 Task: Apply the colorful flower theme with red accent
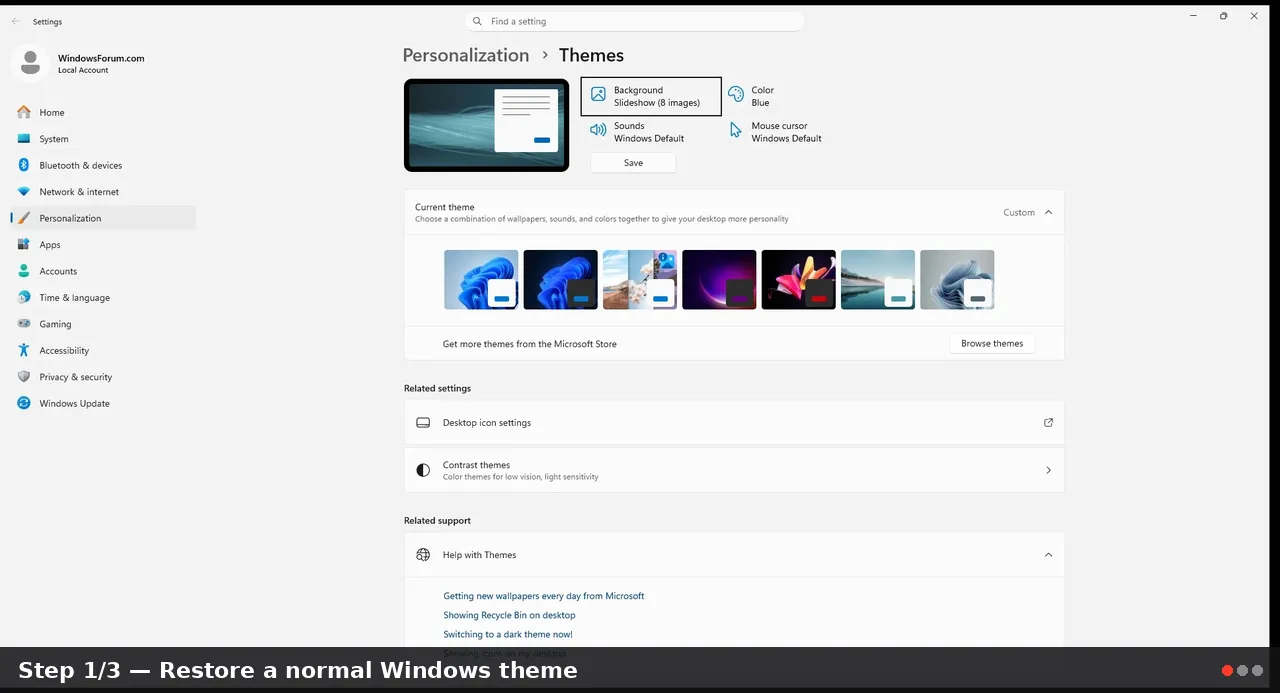click(x=798, y=279)
